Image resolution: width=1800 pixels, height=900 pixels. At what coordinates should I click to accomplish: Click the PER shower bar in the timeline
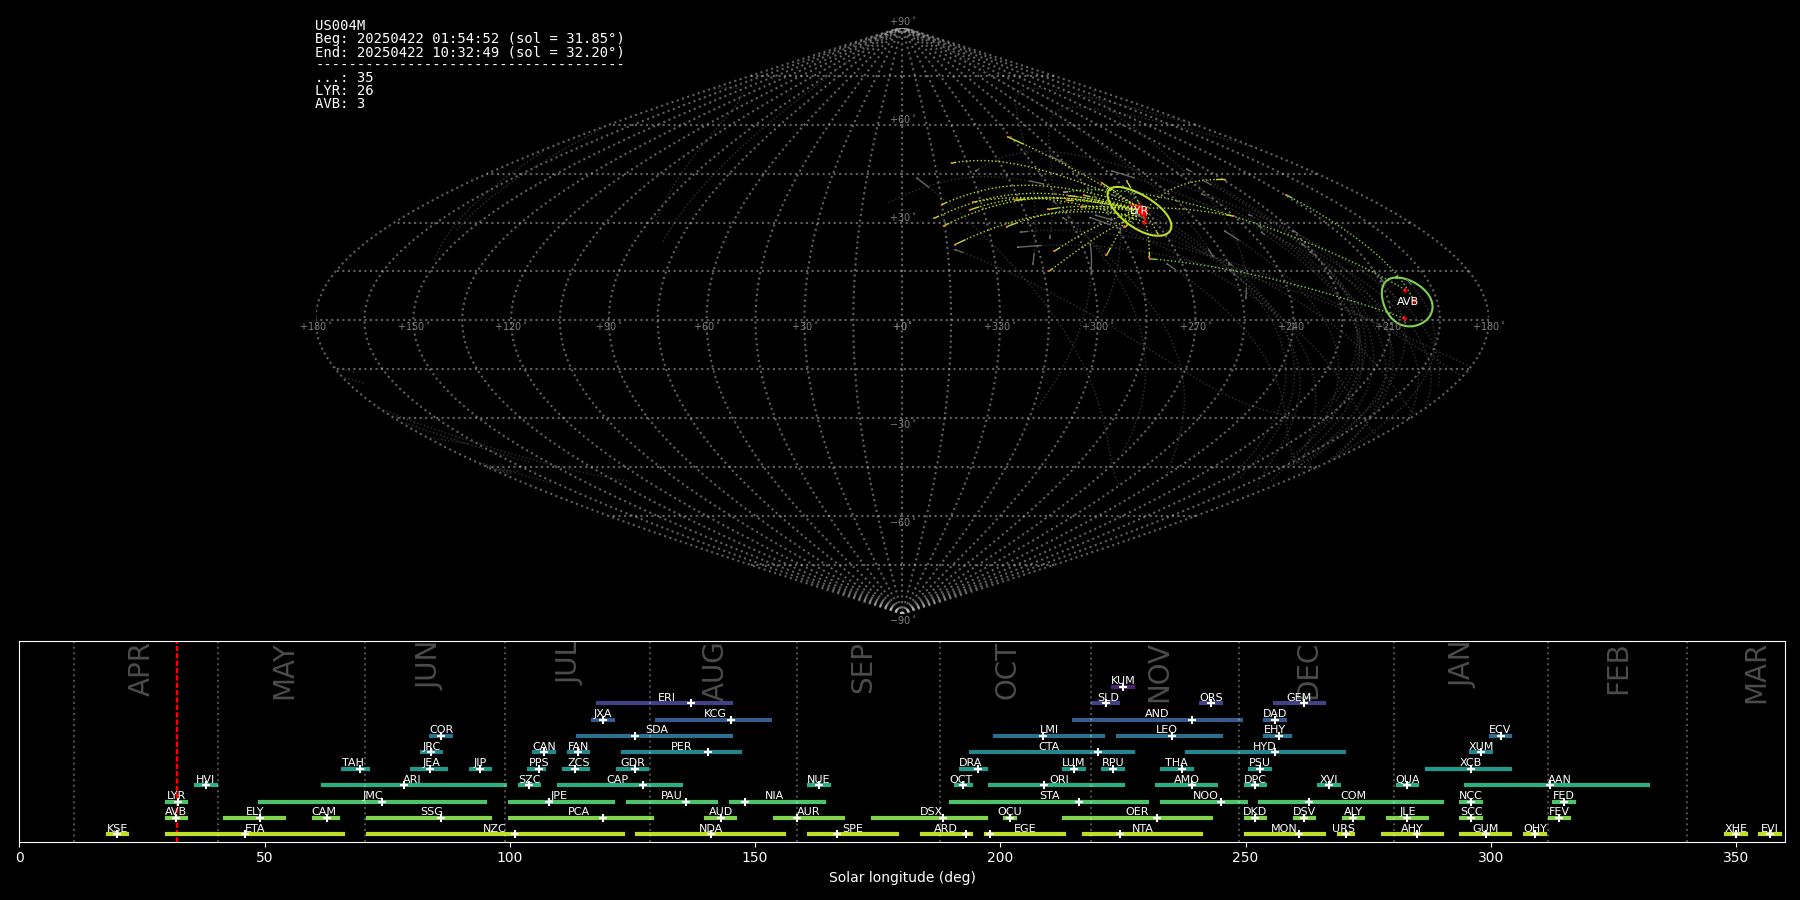coord(681,752)
